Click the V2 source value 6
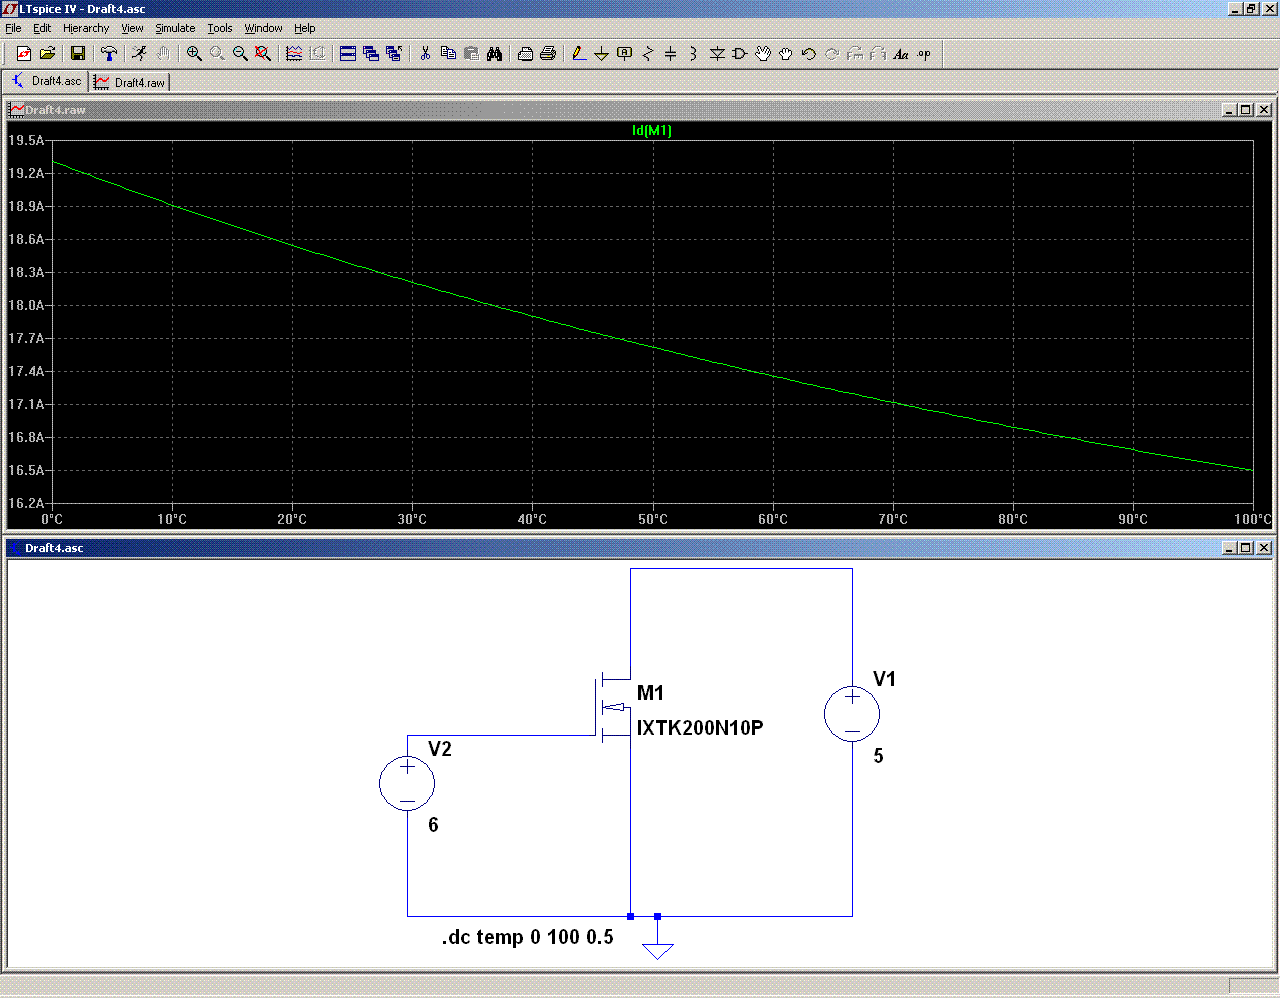1280x998 pixels. 433,825
